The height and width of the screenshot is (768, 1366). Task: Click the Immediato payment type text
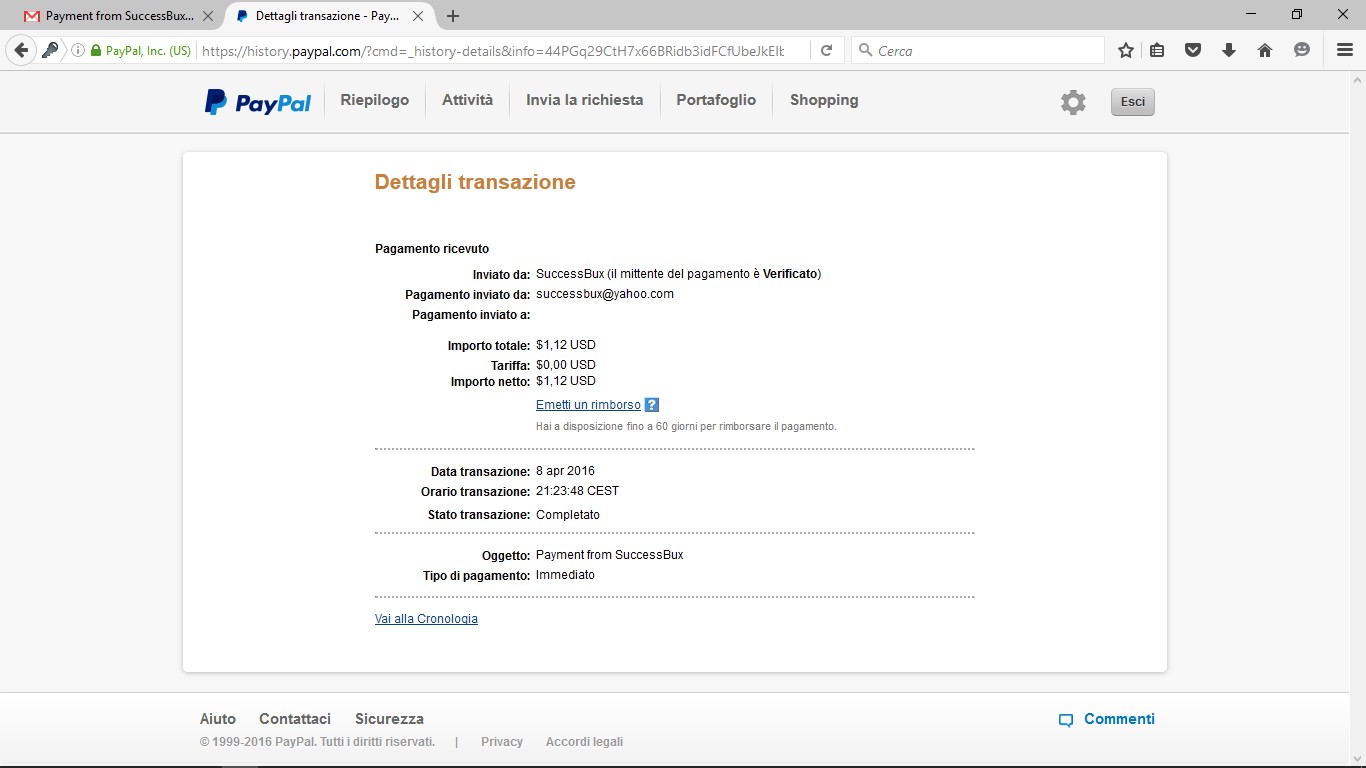(565, 575)
